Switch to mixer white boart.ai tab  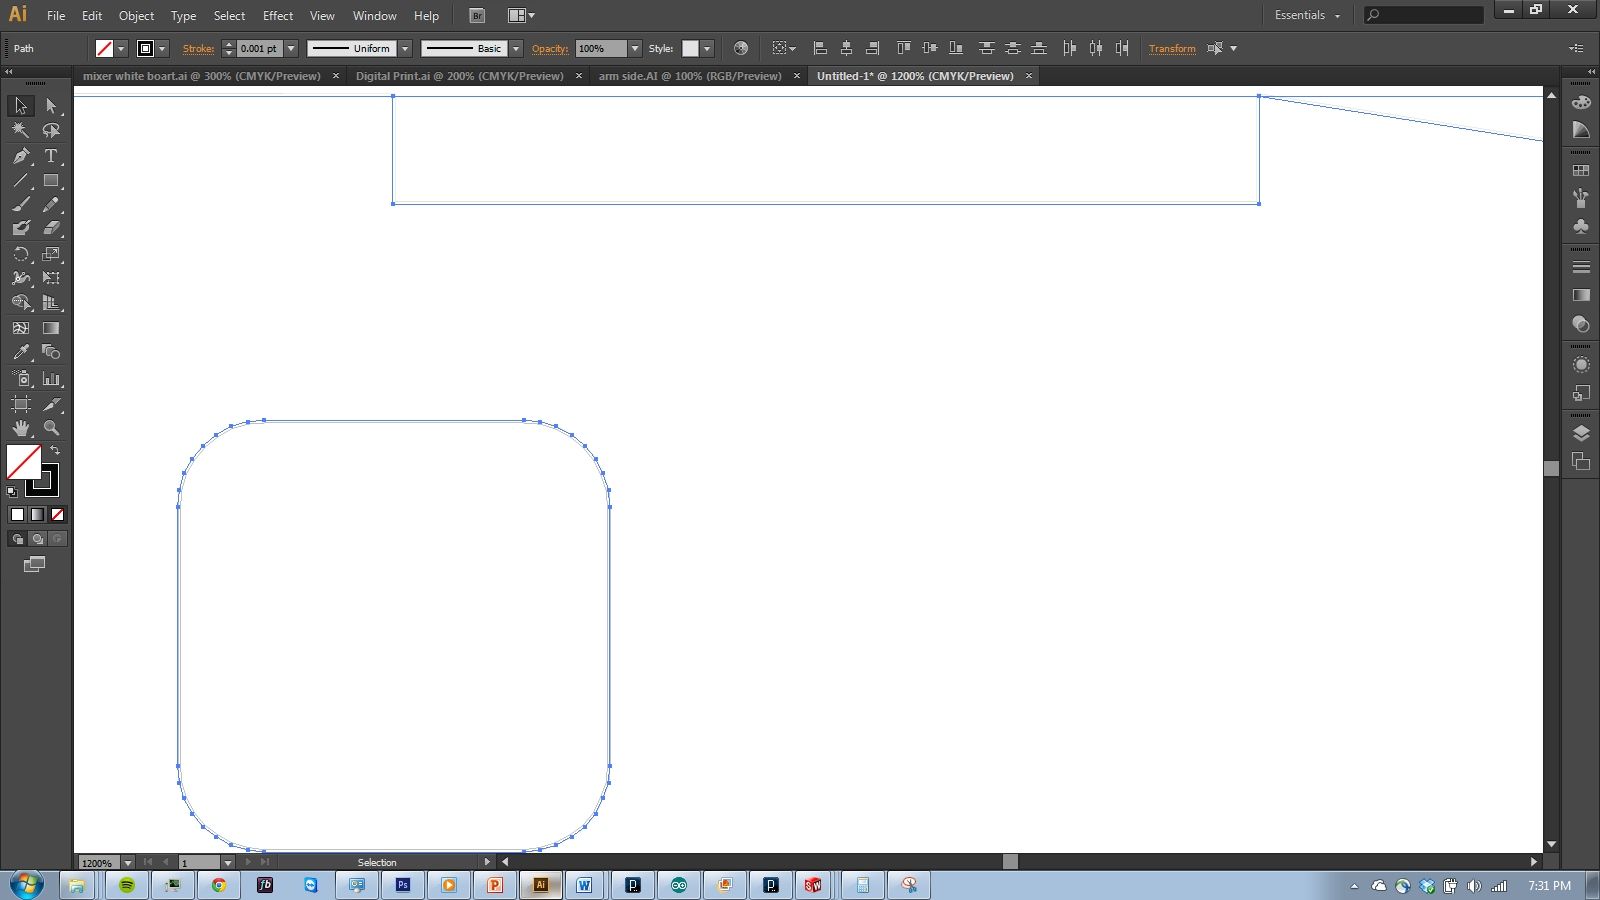(202, 76)
